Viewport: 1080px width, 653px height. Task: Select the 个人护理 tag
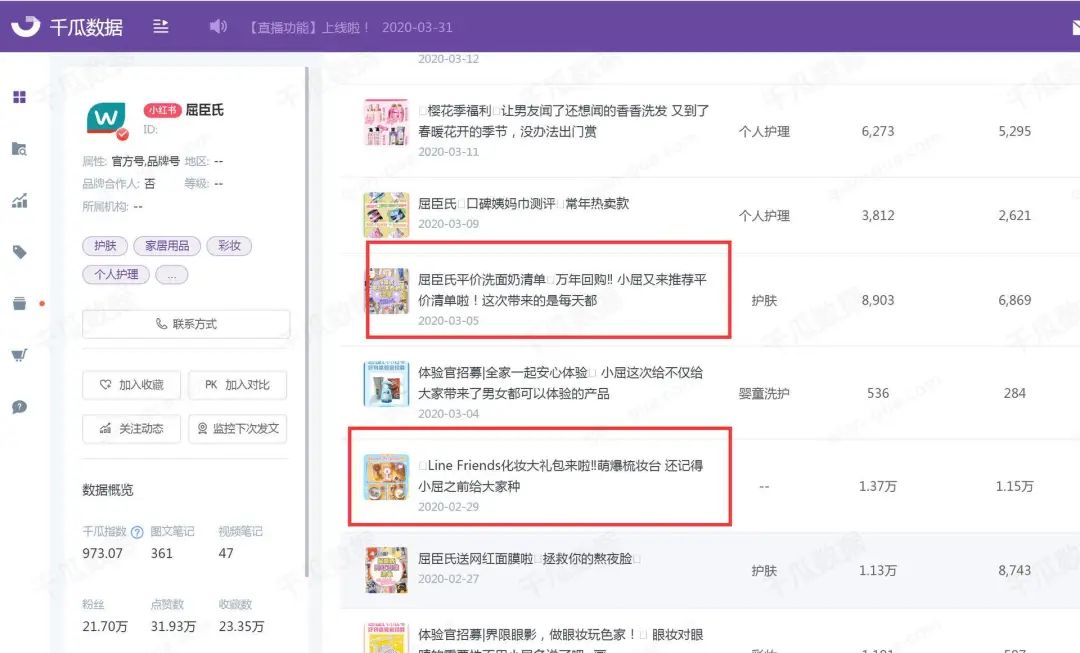(116, 274)
